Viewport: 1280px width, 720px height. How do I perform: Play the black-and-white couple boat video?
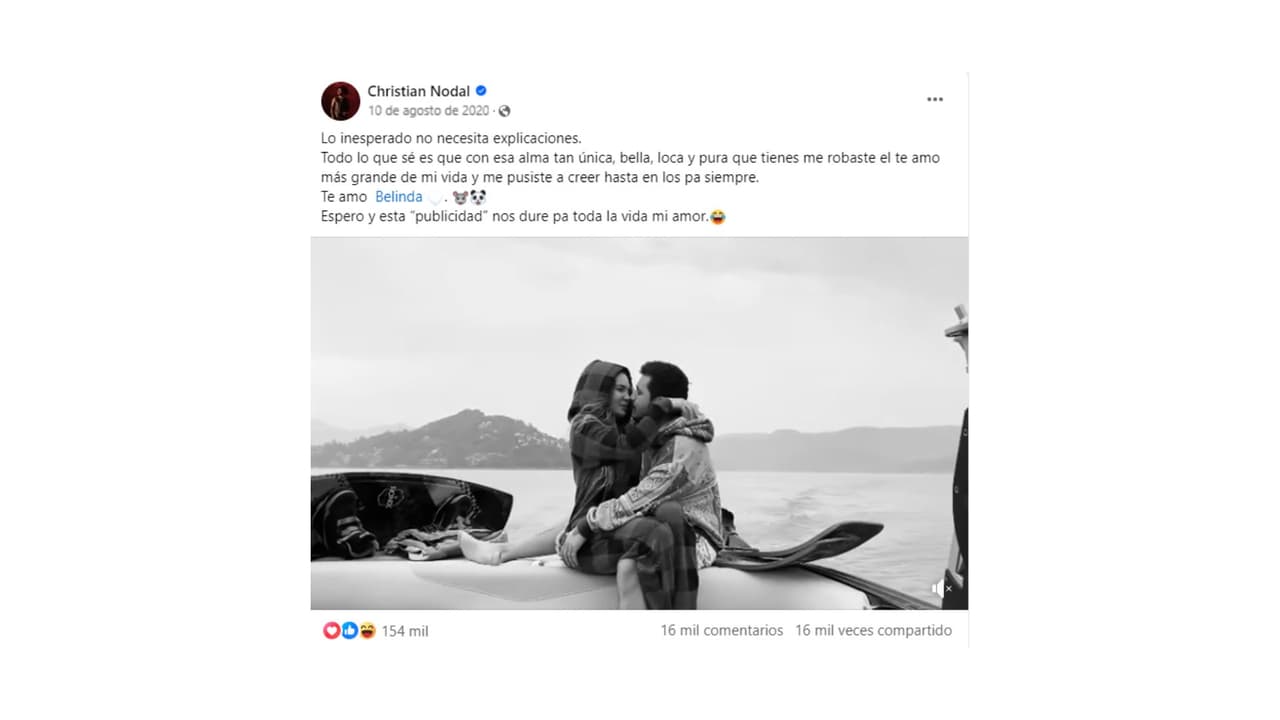639,423
